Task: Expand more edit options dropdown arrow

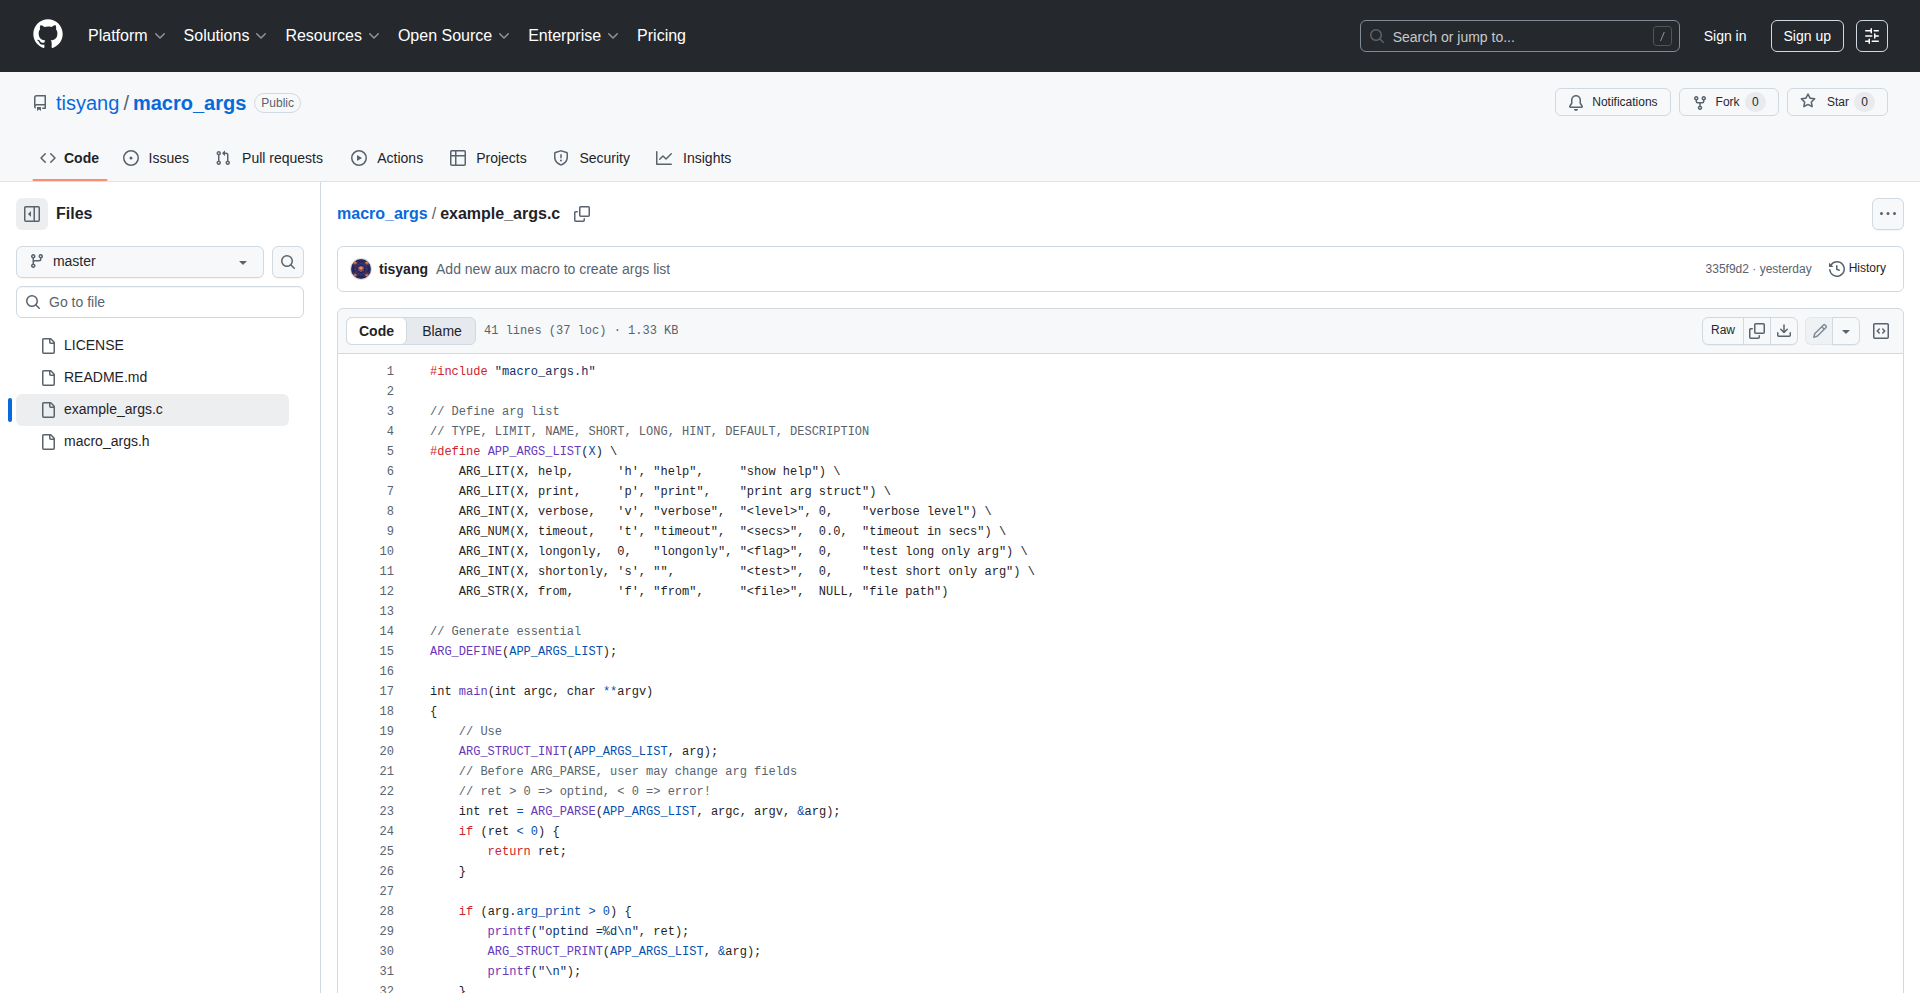Action: (1846, 331)
